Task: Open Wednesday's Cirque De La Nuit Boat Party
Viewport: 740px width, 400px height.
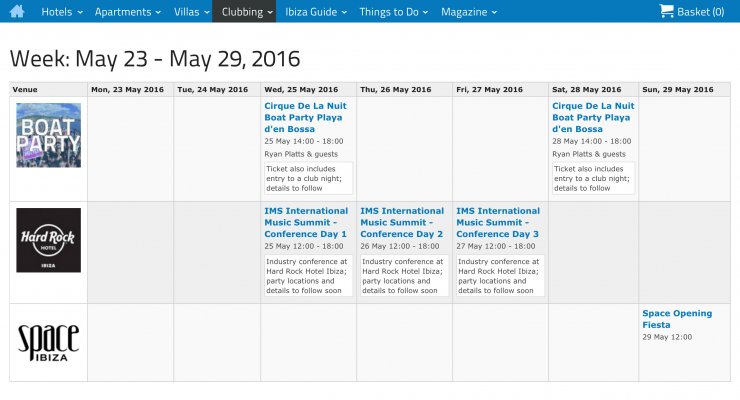Action: tap(306, 116)
